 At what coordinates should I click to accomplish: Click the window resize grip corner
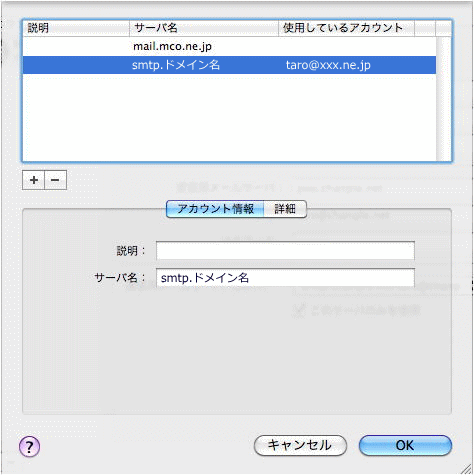(466, 467)
